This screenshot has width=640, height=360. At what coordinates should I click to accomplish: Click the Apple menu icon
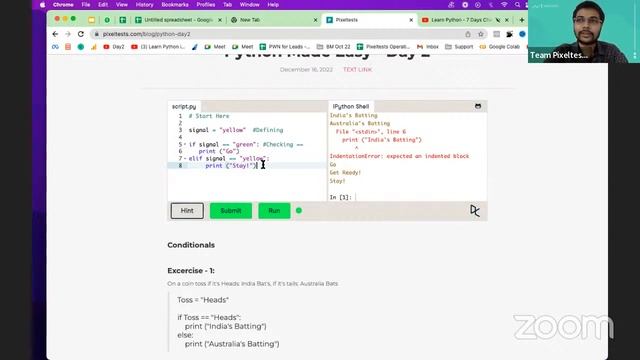coord(42,5)
